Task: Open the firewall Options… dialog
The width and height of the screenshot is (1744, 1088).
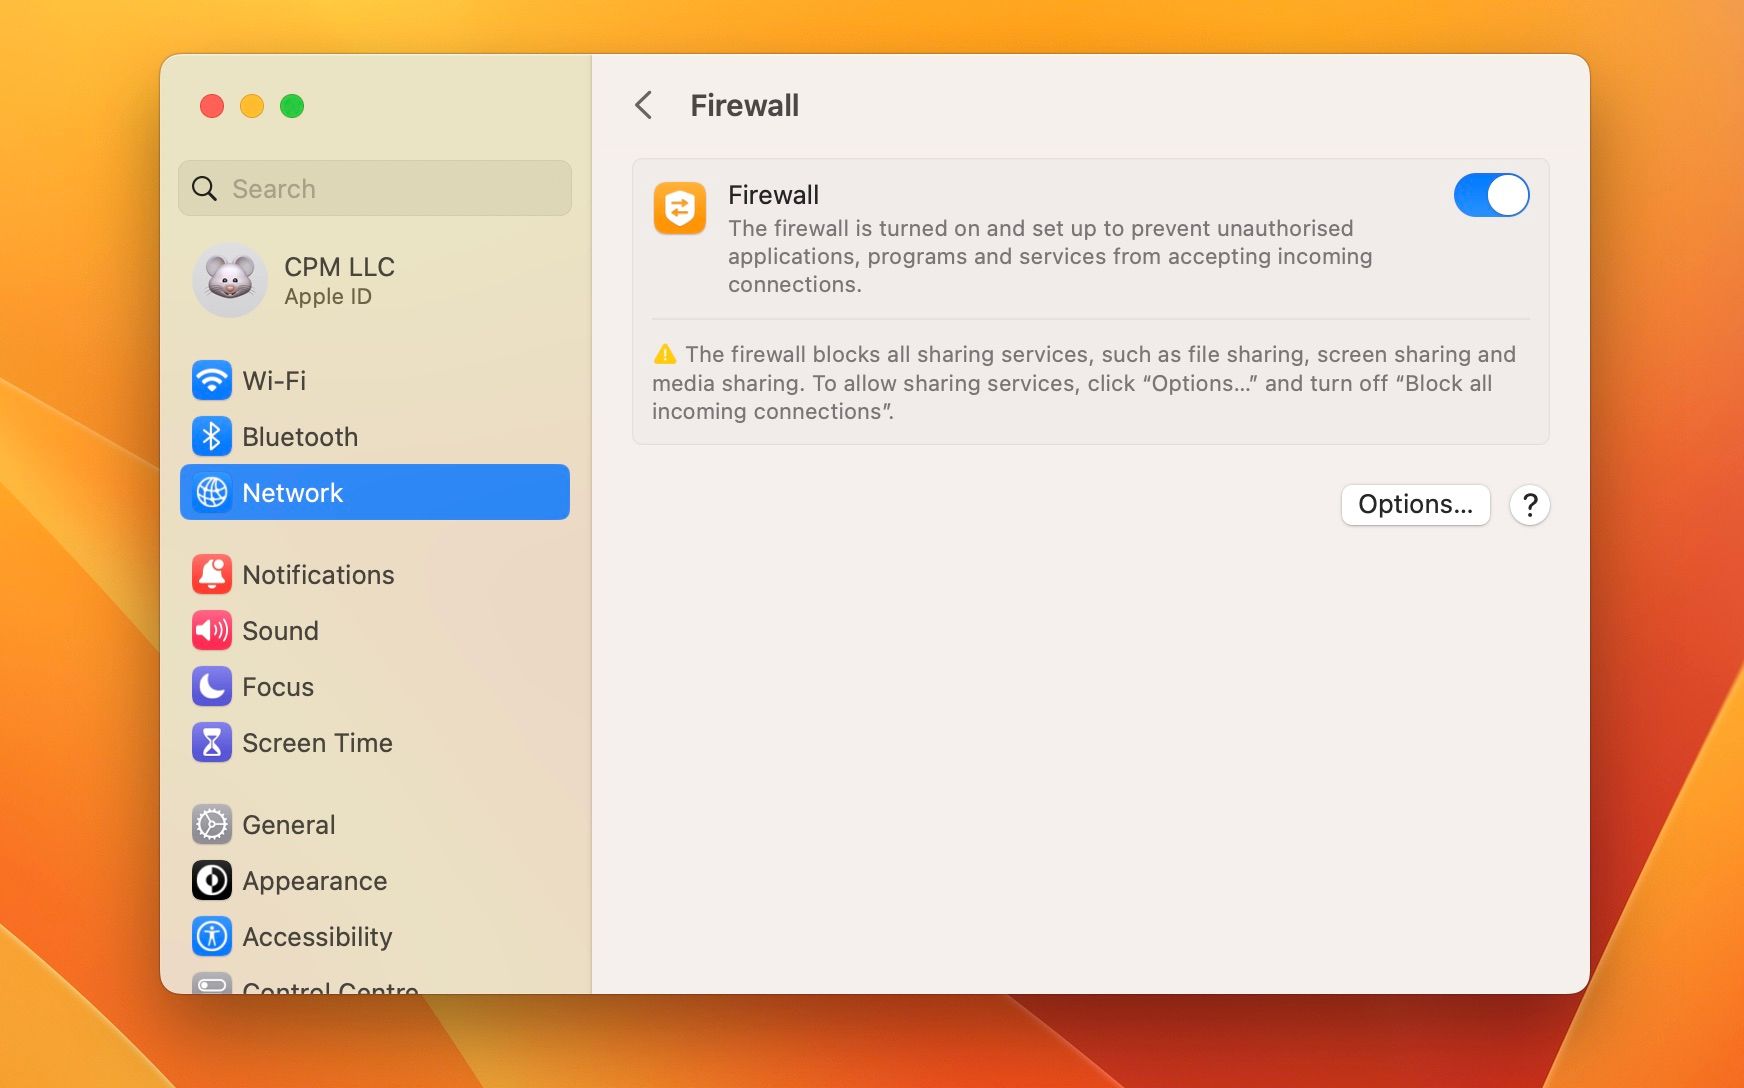Action: [1415, 505]
